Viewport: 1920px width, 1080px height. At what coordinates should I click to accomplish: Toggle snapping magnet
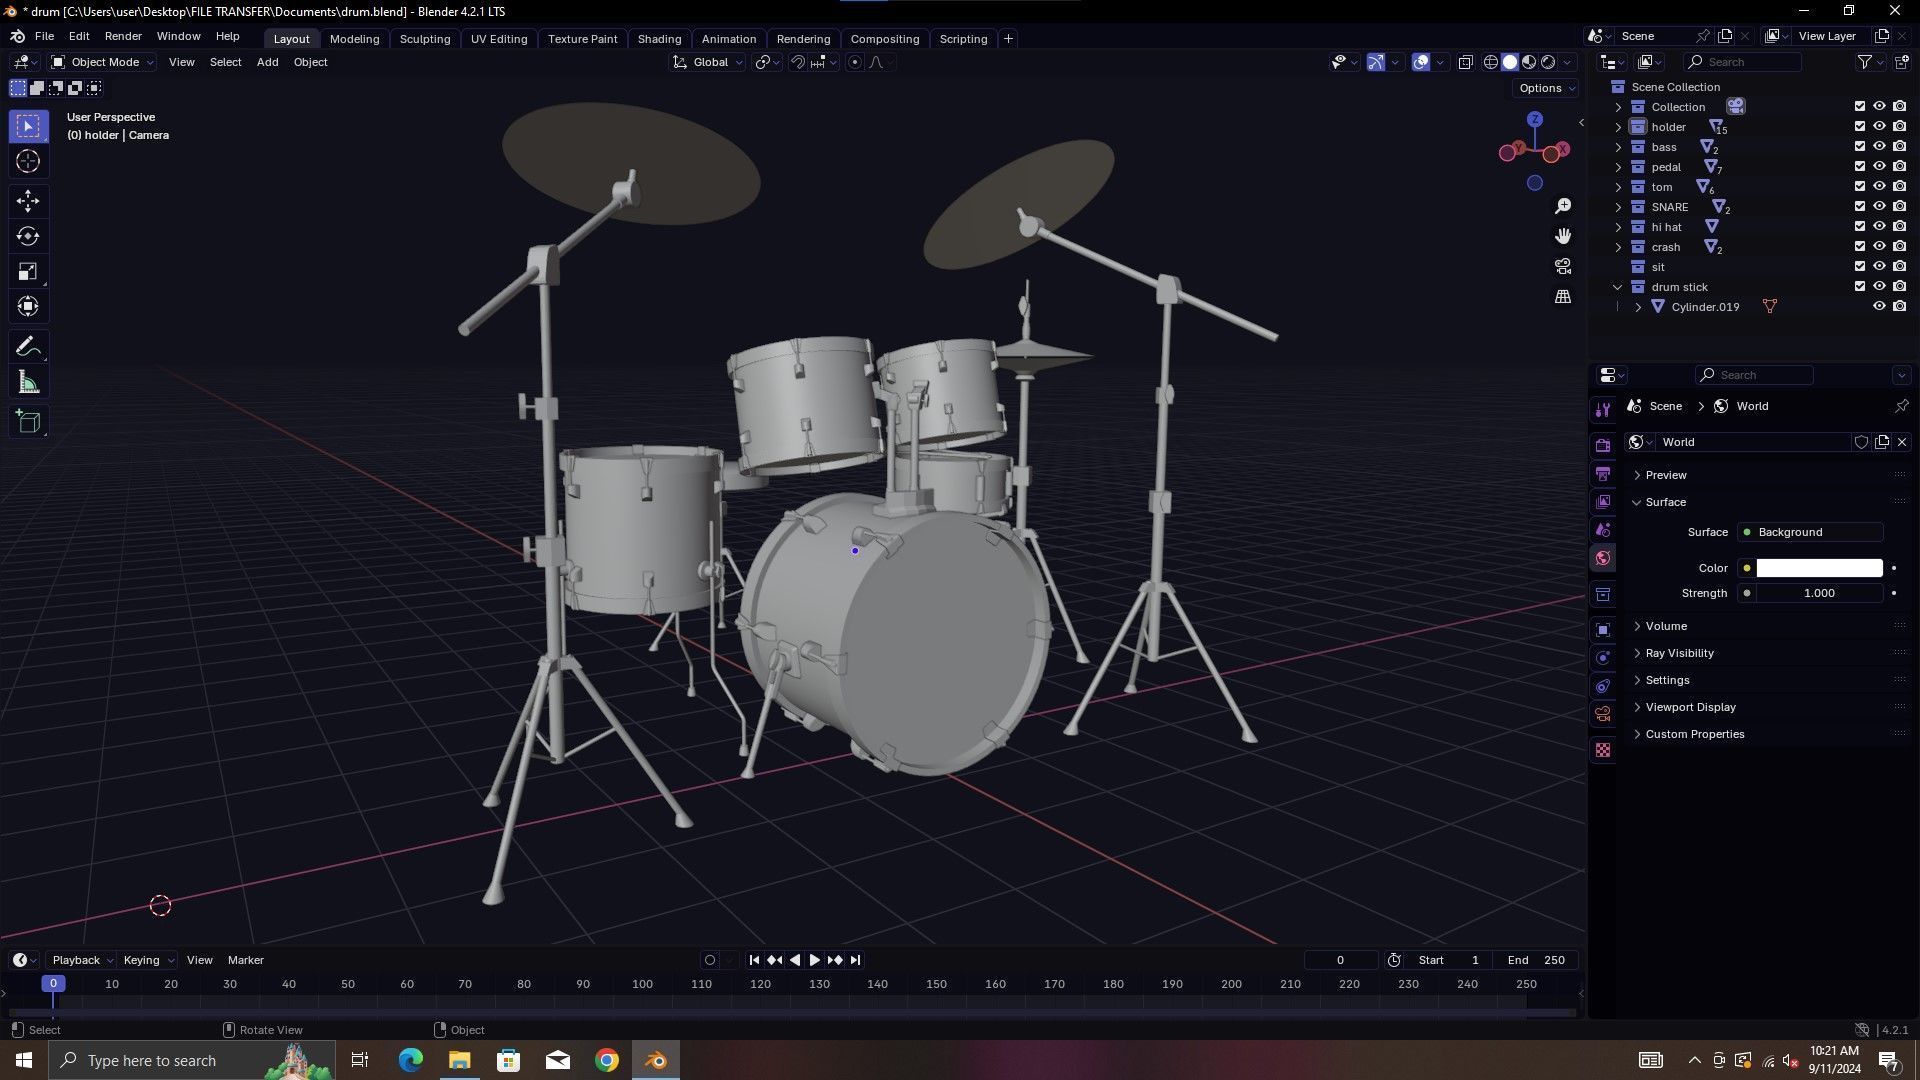pos(797,62)
